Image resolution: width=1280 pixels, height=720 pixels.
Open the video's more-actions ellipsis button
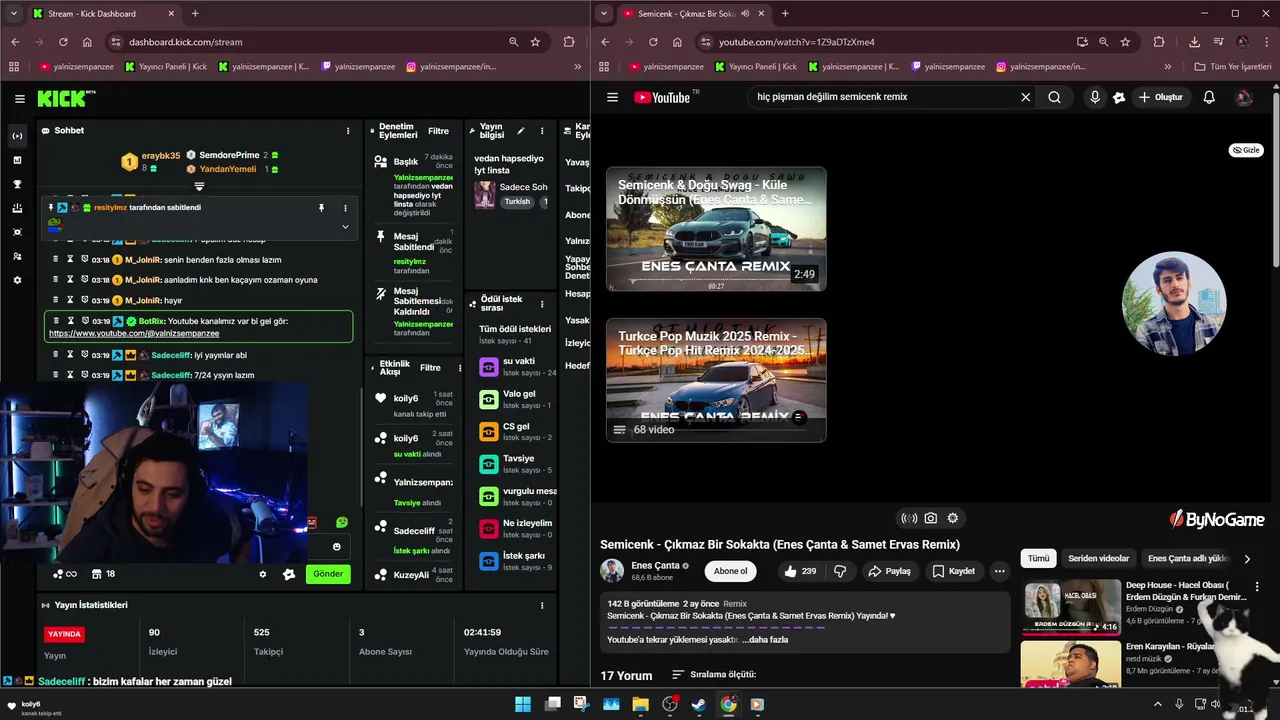(999, 571)
